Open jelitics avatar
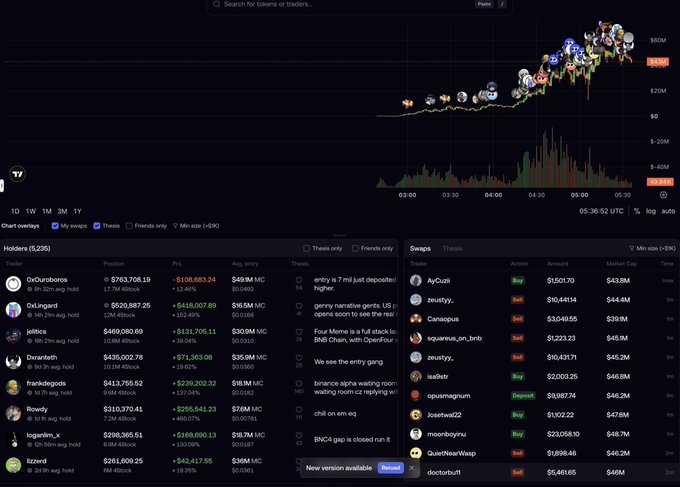 coord(13,336)
